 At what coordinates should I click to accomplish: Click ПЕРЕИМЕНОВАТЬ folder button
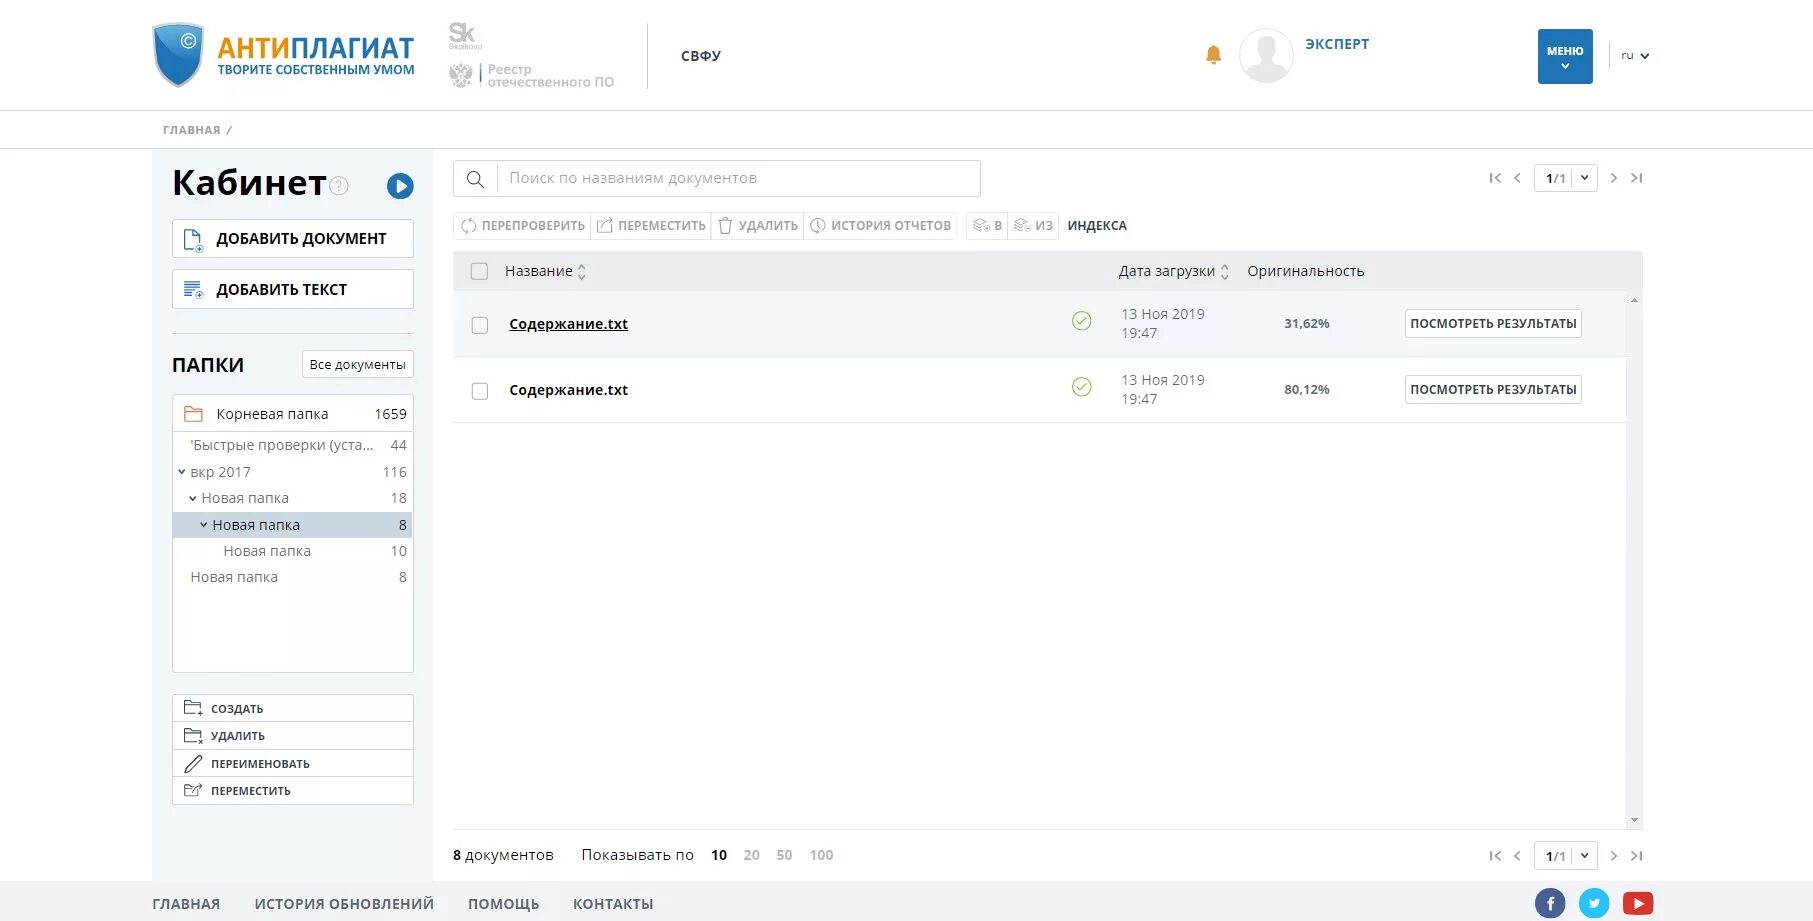tap(293, 764)
